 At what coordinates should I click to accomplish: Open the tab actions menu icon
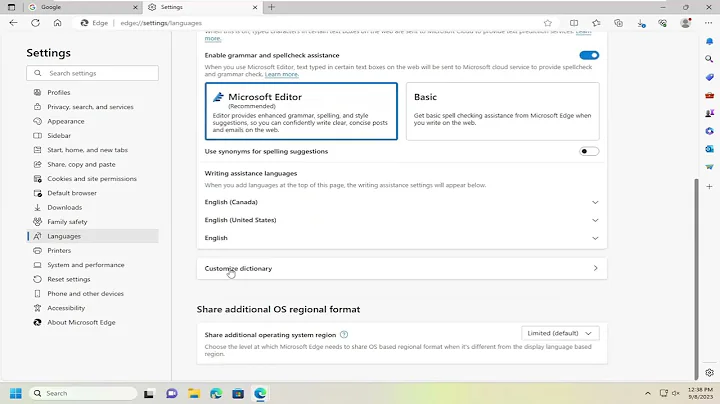pos(11,7)
